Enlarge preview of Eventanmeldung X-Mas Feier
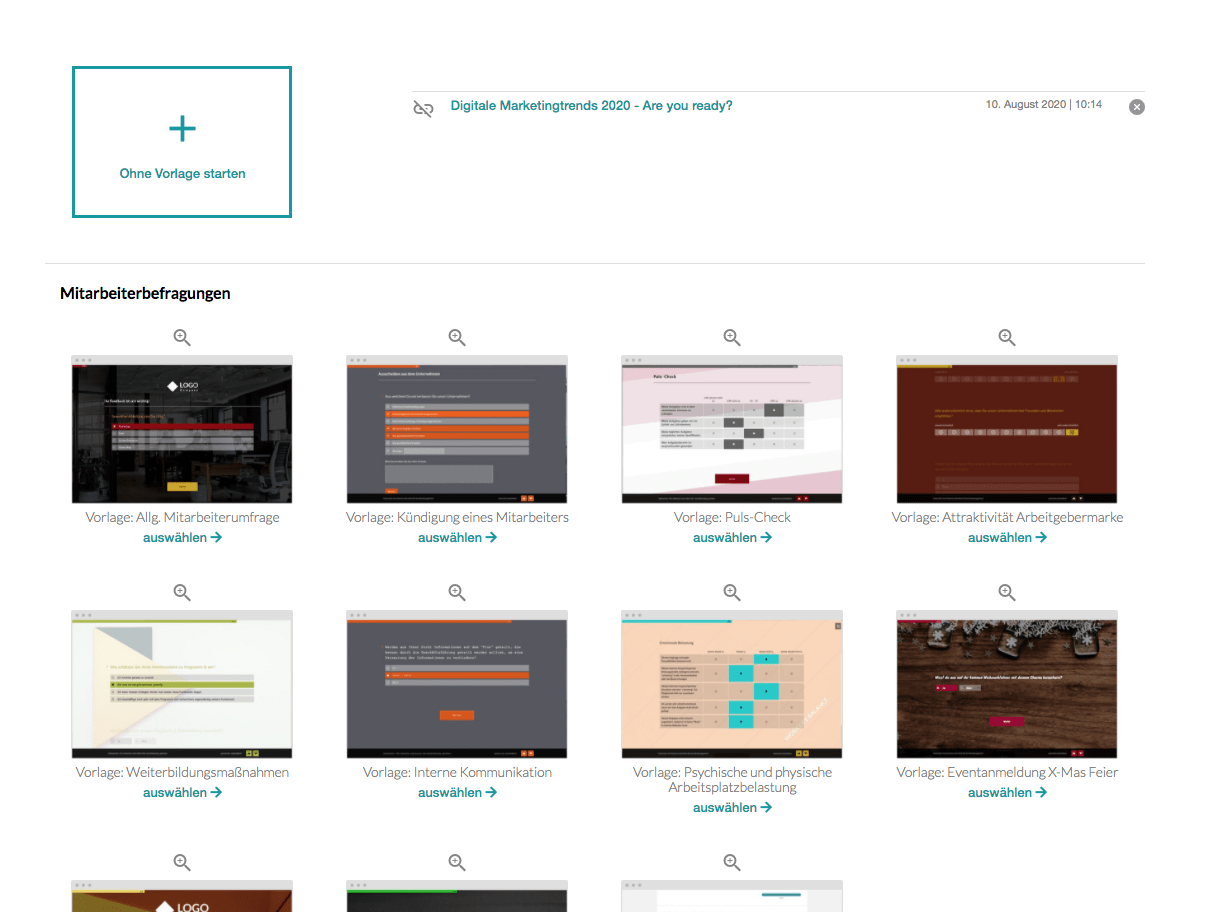The image size is (1217, 912). click(x=1007, y=593)
